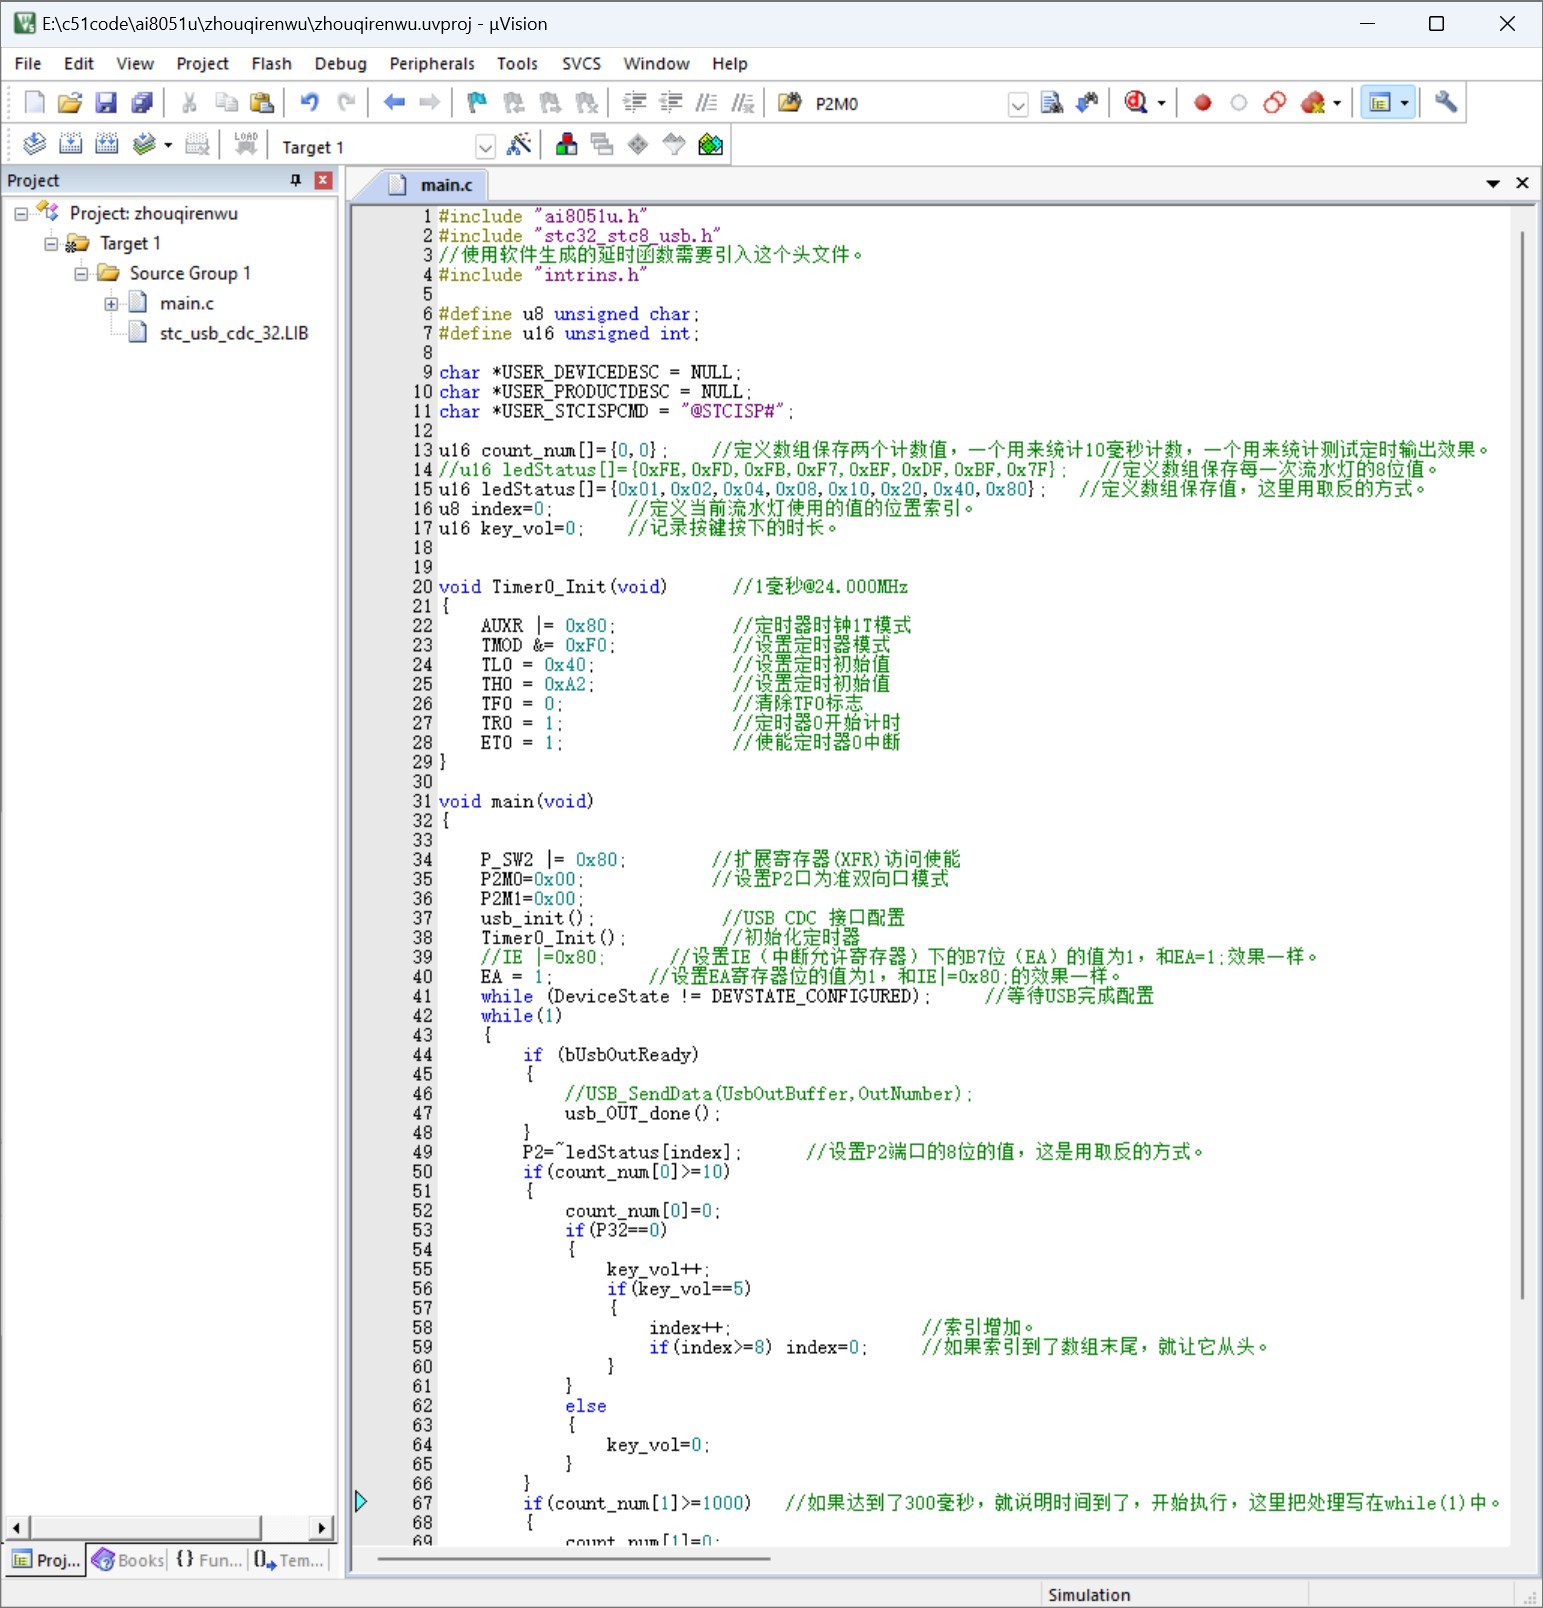The width and height of the screenshot is (1543, 1608).
Task: Switch to the Proj... panel tab
Action: [46, 1560]
